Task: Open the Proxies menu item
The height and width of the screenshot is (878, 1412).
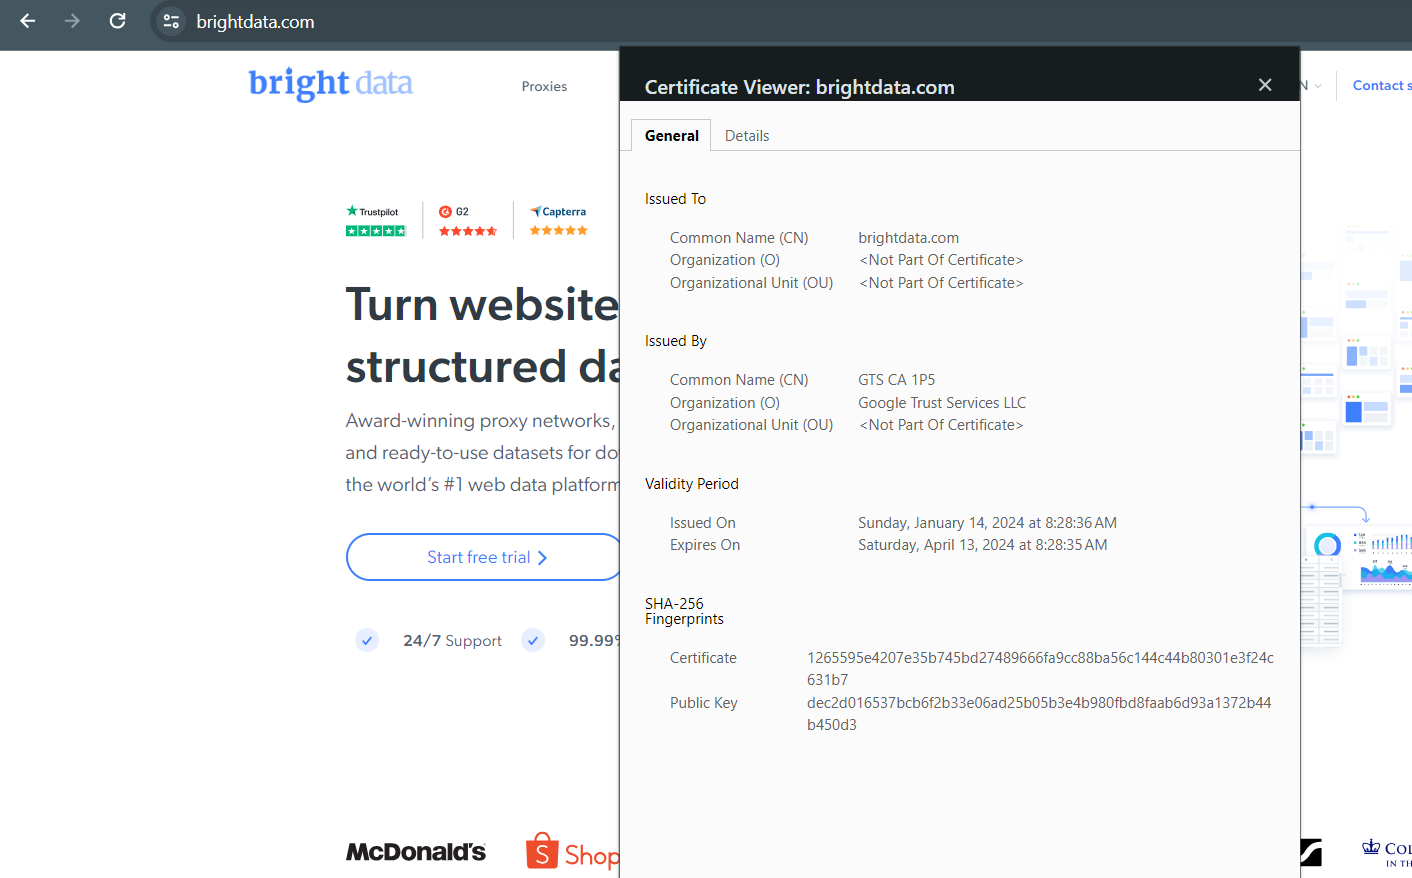Action: click(x=544, y=87)
